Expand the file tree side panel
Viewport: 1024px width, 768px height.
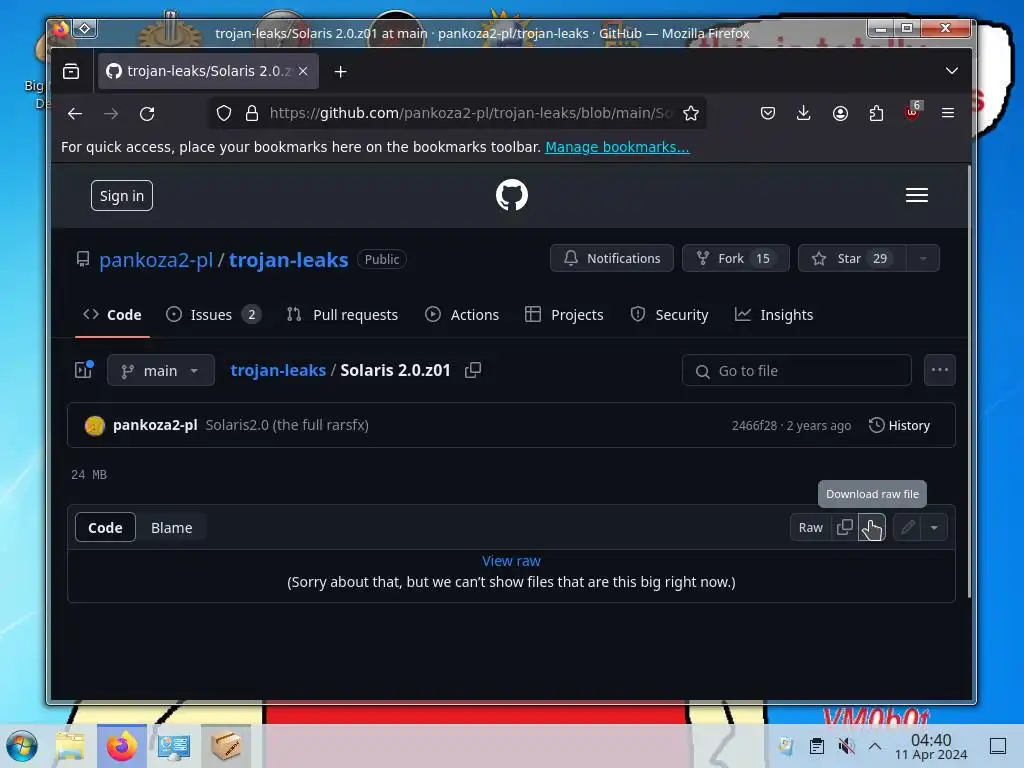click(84, 370)
